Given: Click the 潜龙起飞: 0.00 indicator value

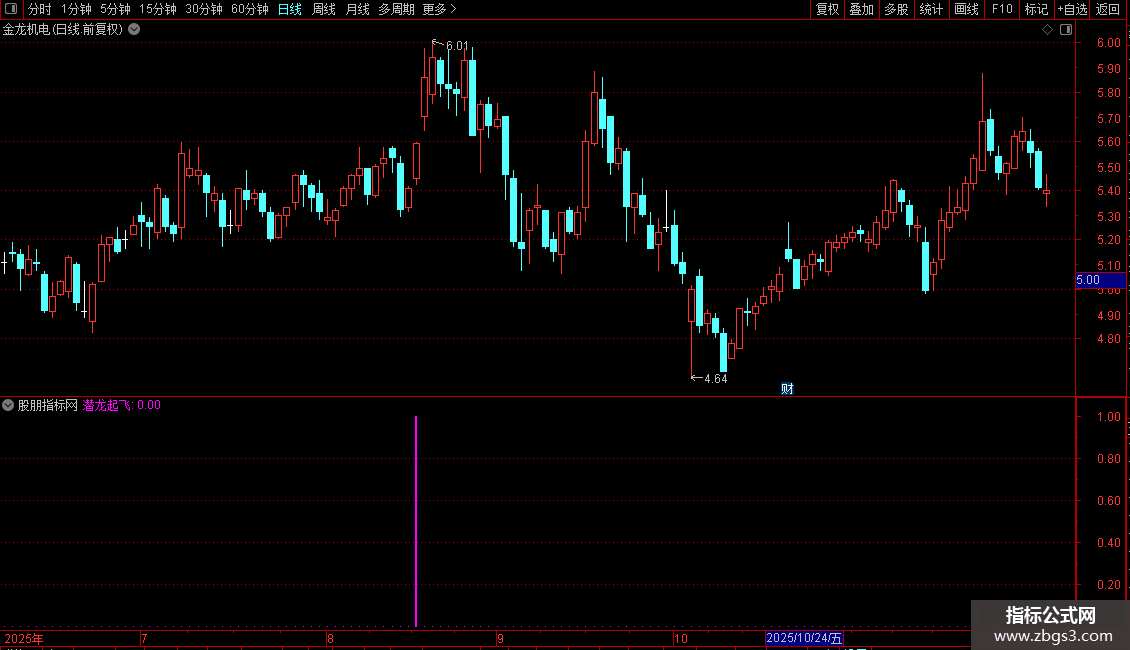Looking at the screenshot, I should tap(122, 405).
